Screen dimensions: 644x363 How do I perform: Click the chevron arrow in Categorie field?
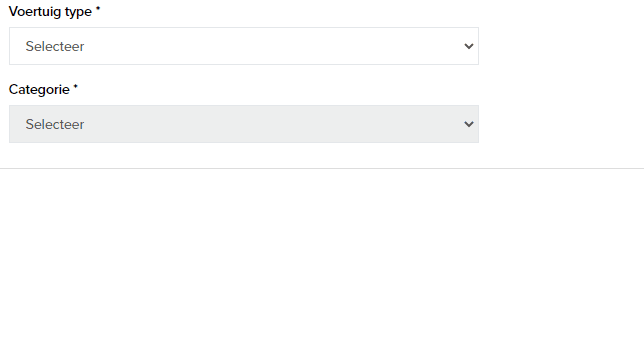[x=469, y=124]
